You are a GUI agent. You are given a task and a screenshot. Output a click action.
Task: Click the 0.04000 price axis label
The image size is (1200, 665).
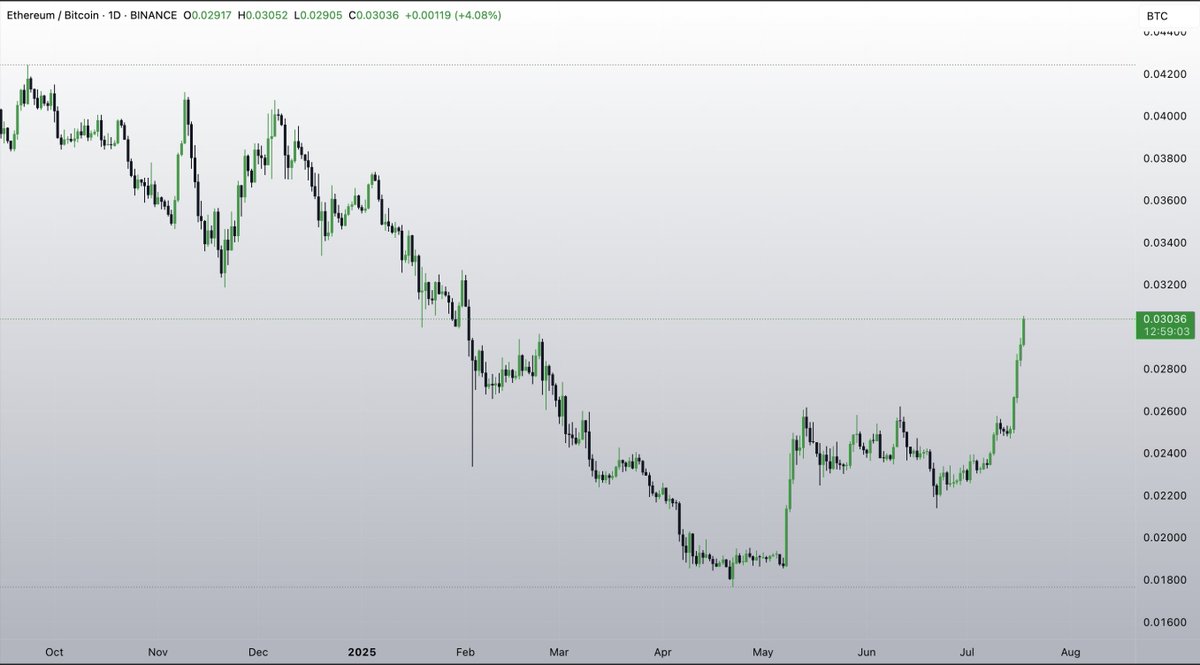[1165, 117]
